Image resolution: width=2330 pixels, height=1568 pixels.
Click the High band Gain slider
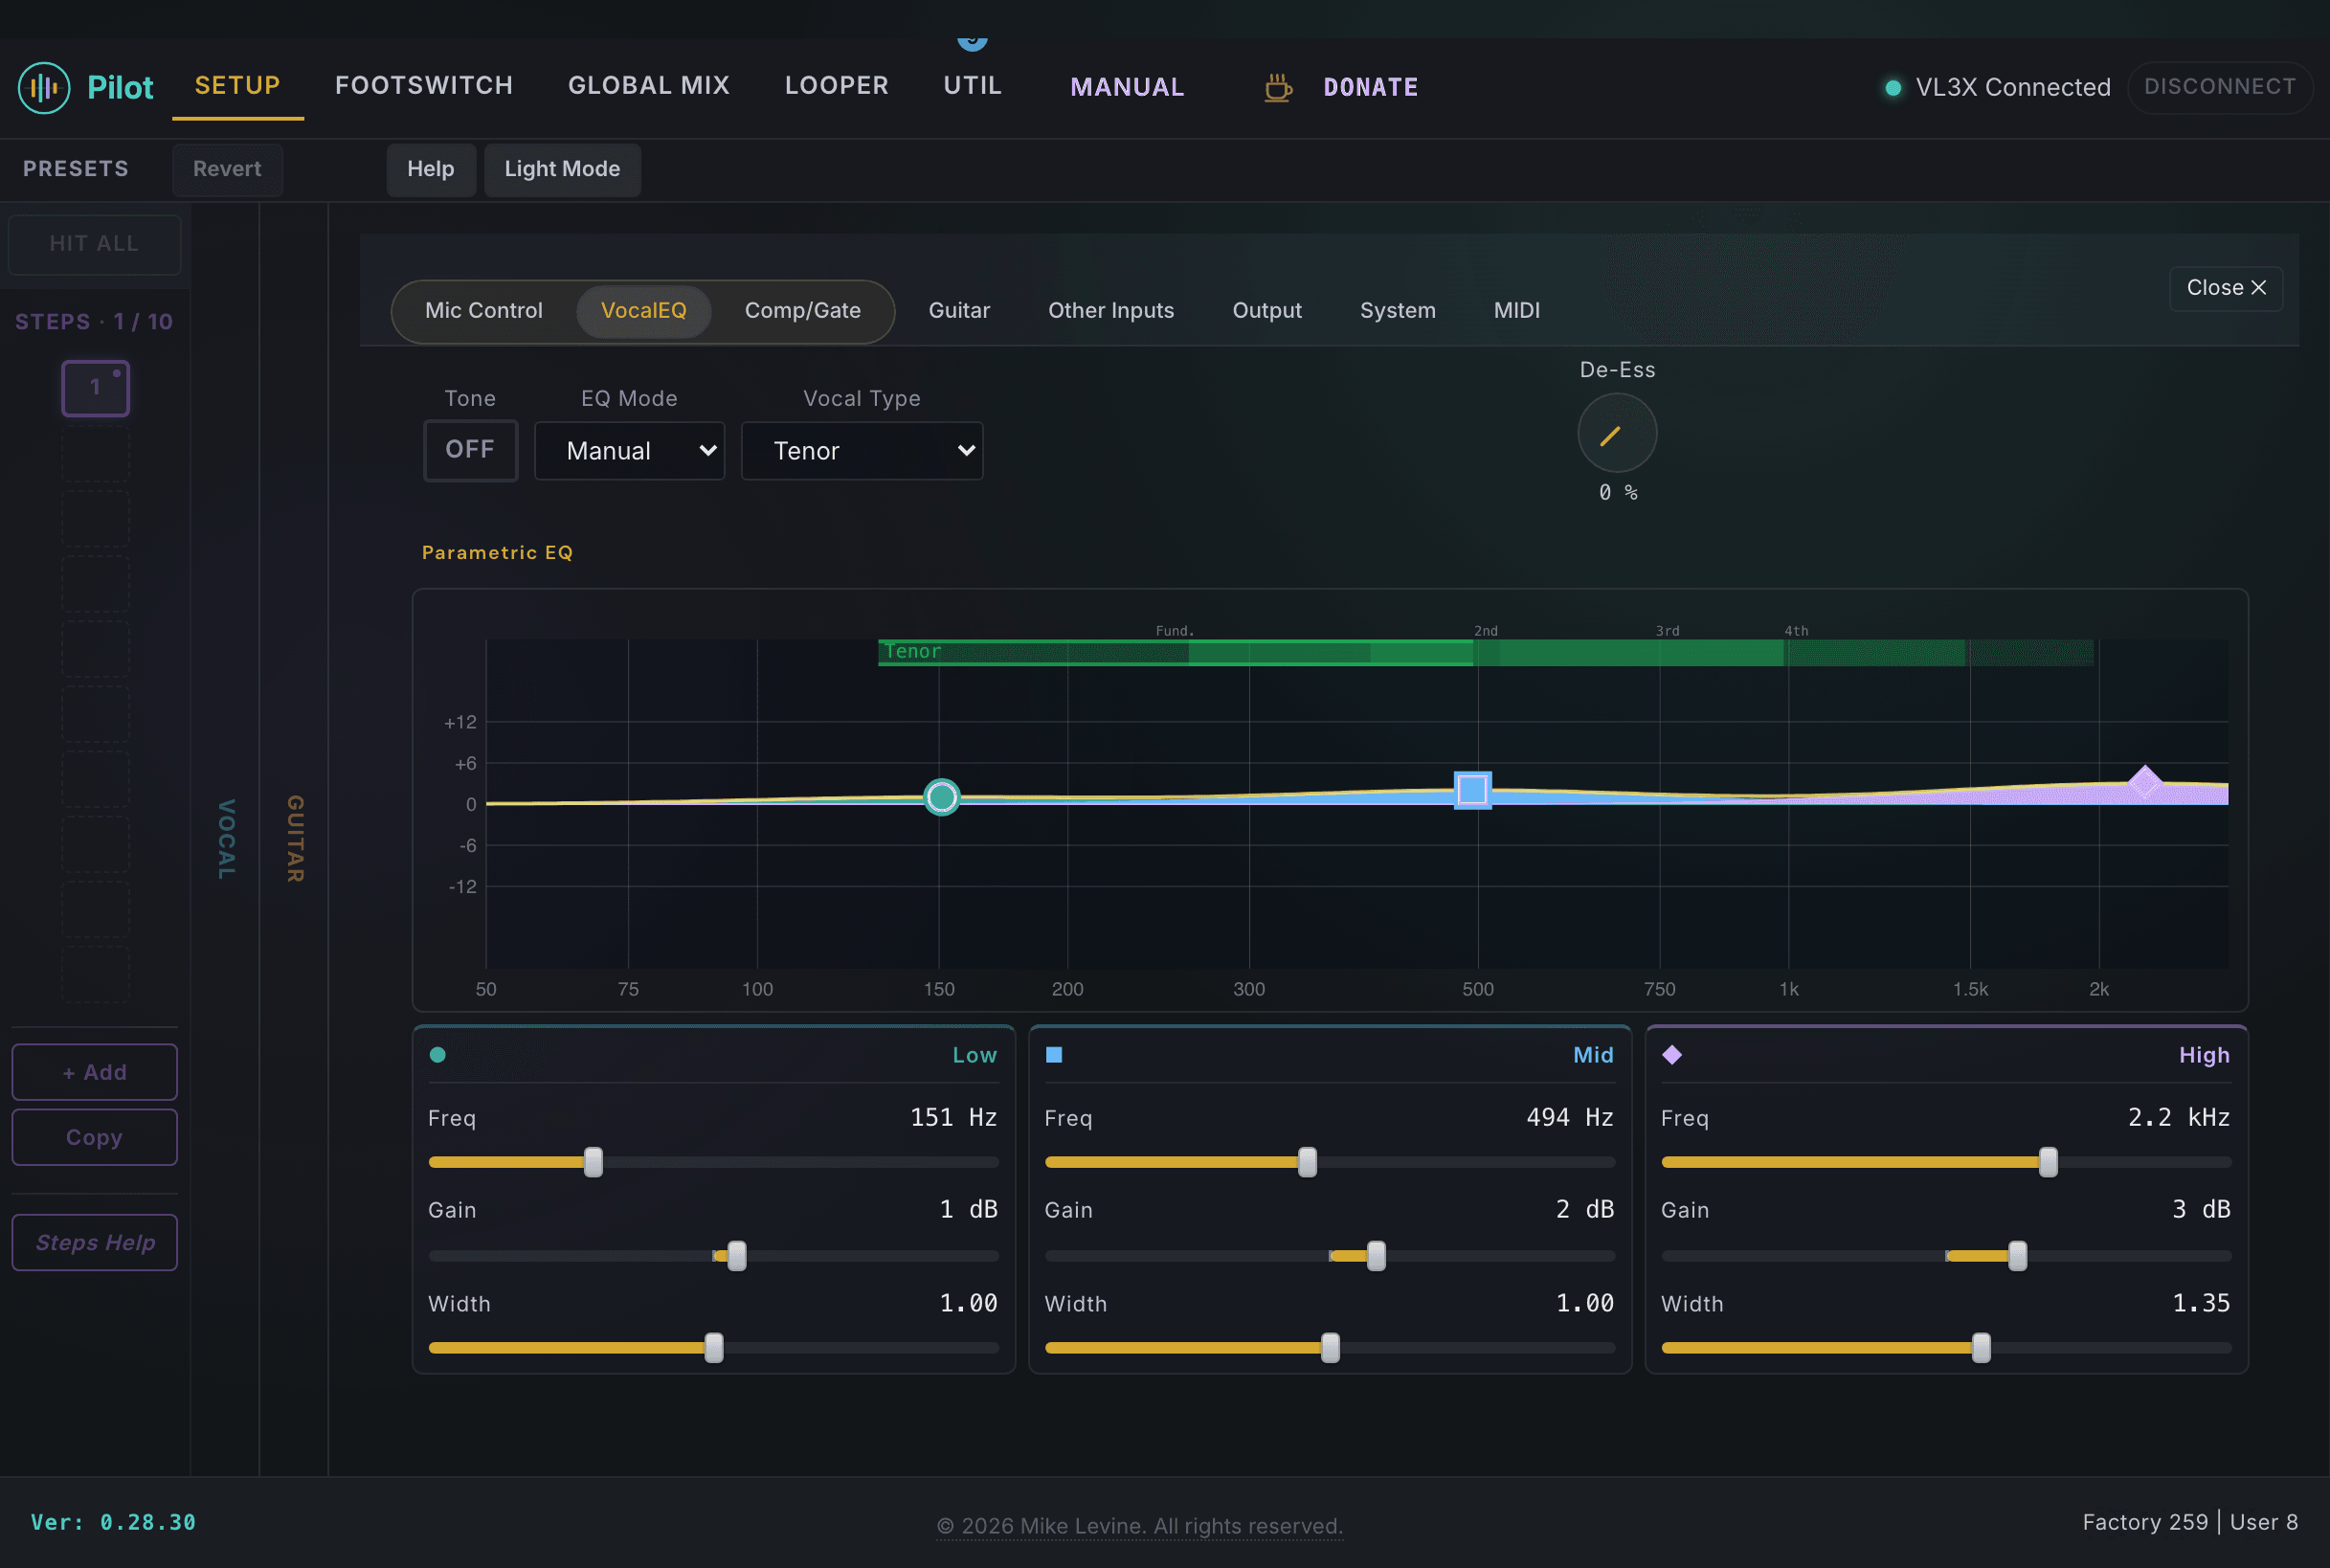point(1946,1255)
